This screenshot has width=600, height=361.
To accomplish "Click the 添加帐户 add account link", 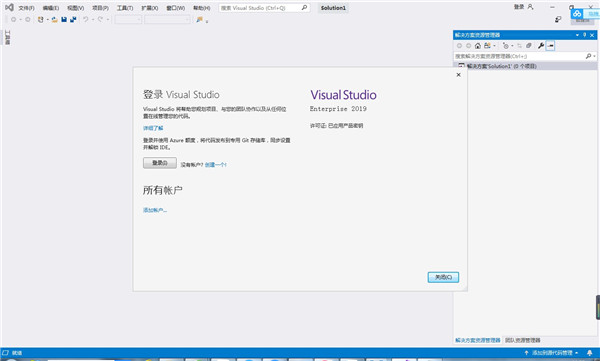I will pos(155,210).
